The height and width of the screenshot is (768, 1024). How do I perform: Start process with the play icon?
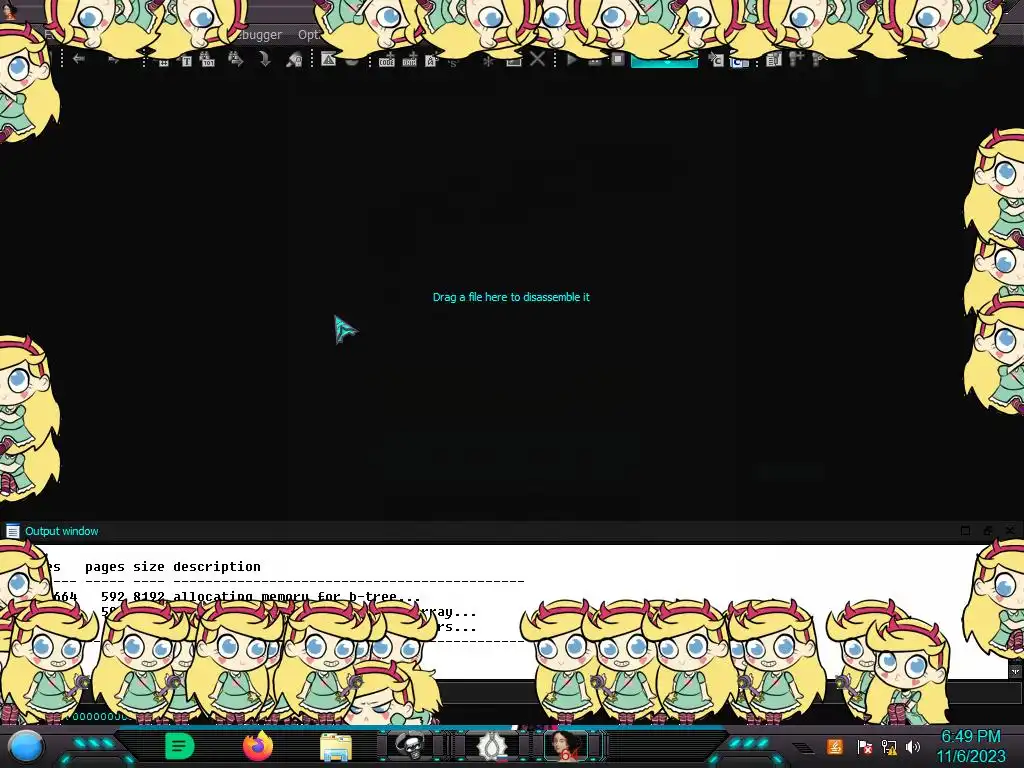(572, 60)
